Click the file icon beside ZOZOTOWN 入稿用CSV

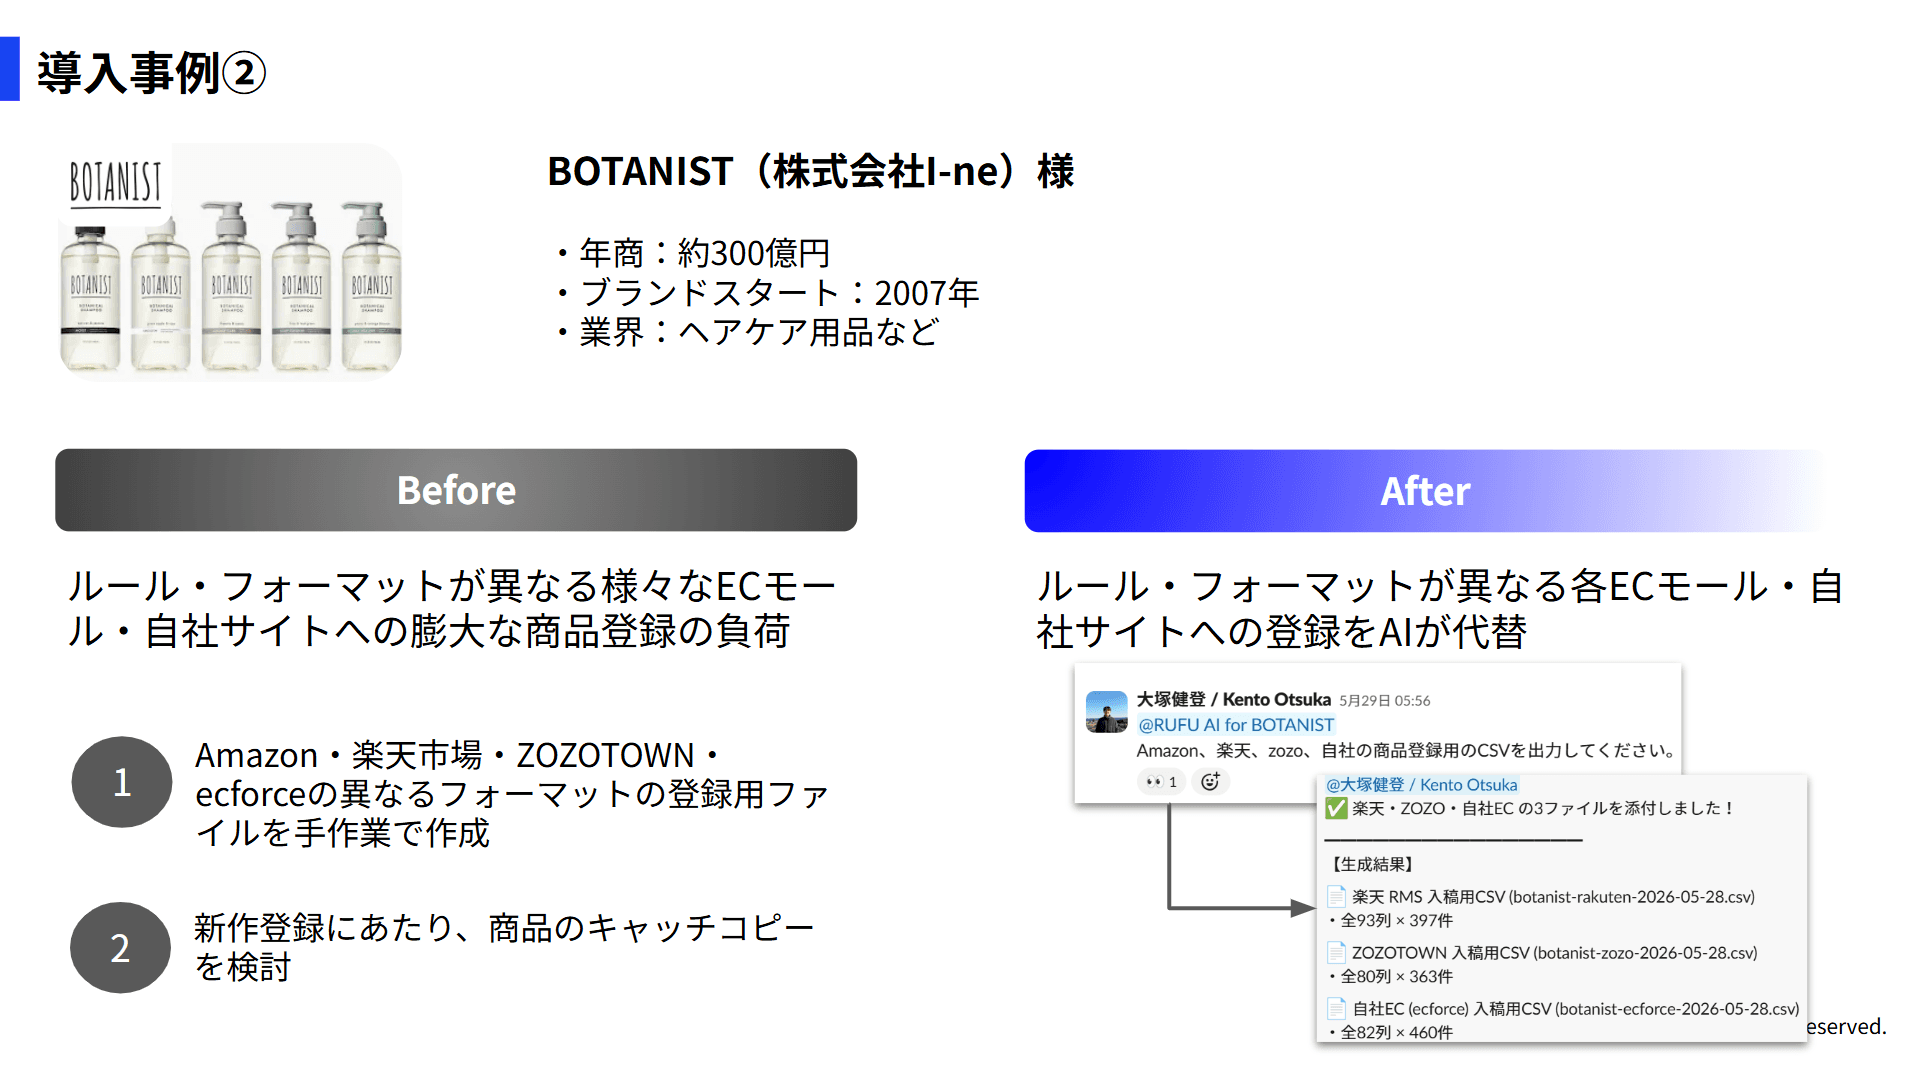point(1336,953)
